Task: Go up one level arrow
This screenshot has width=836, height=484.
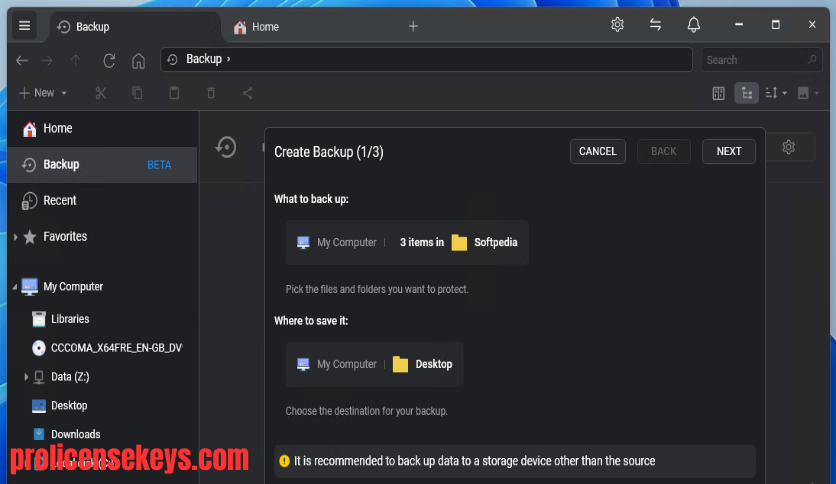Action: 75,60
